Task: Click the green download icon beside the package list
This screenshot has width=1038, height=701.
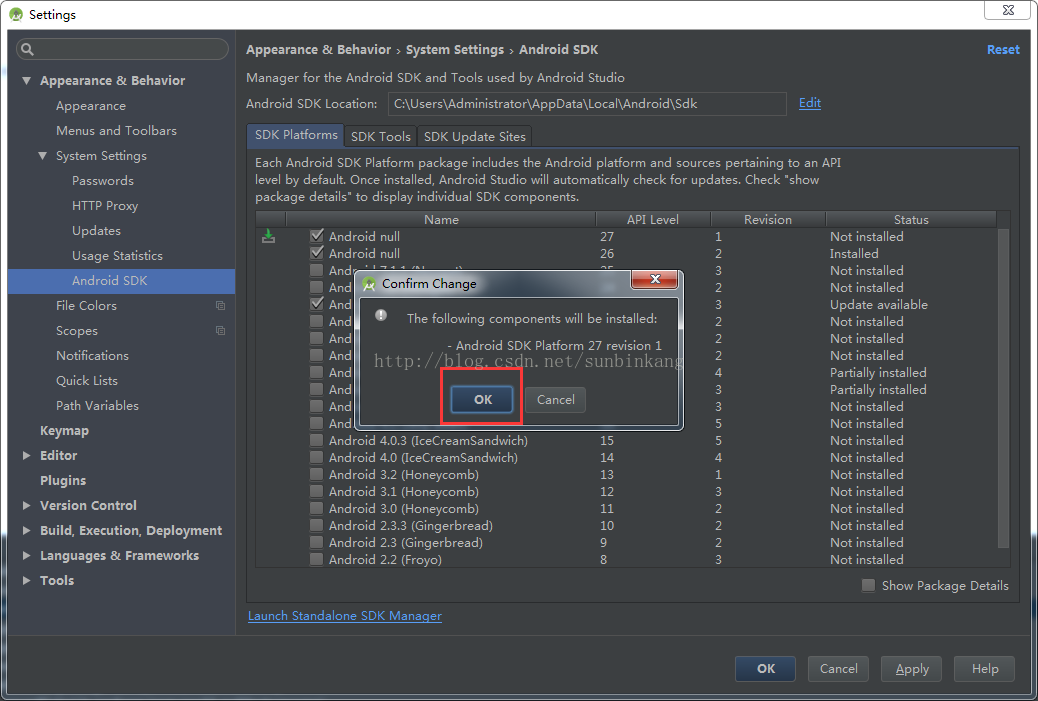Action: tap(267, 236)
